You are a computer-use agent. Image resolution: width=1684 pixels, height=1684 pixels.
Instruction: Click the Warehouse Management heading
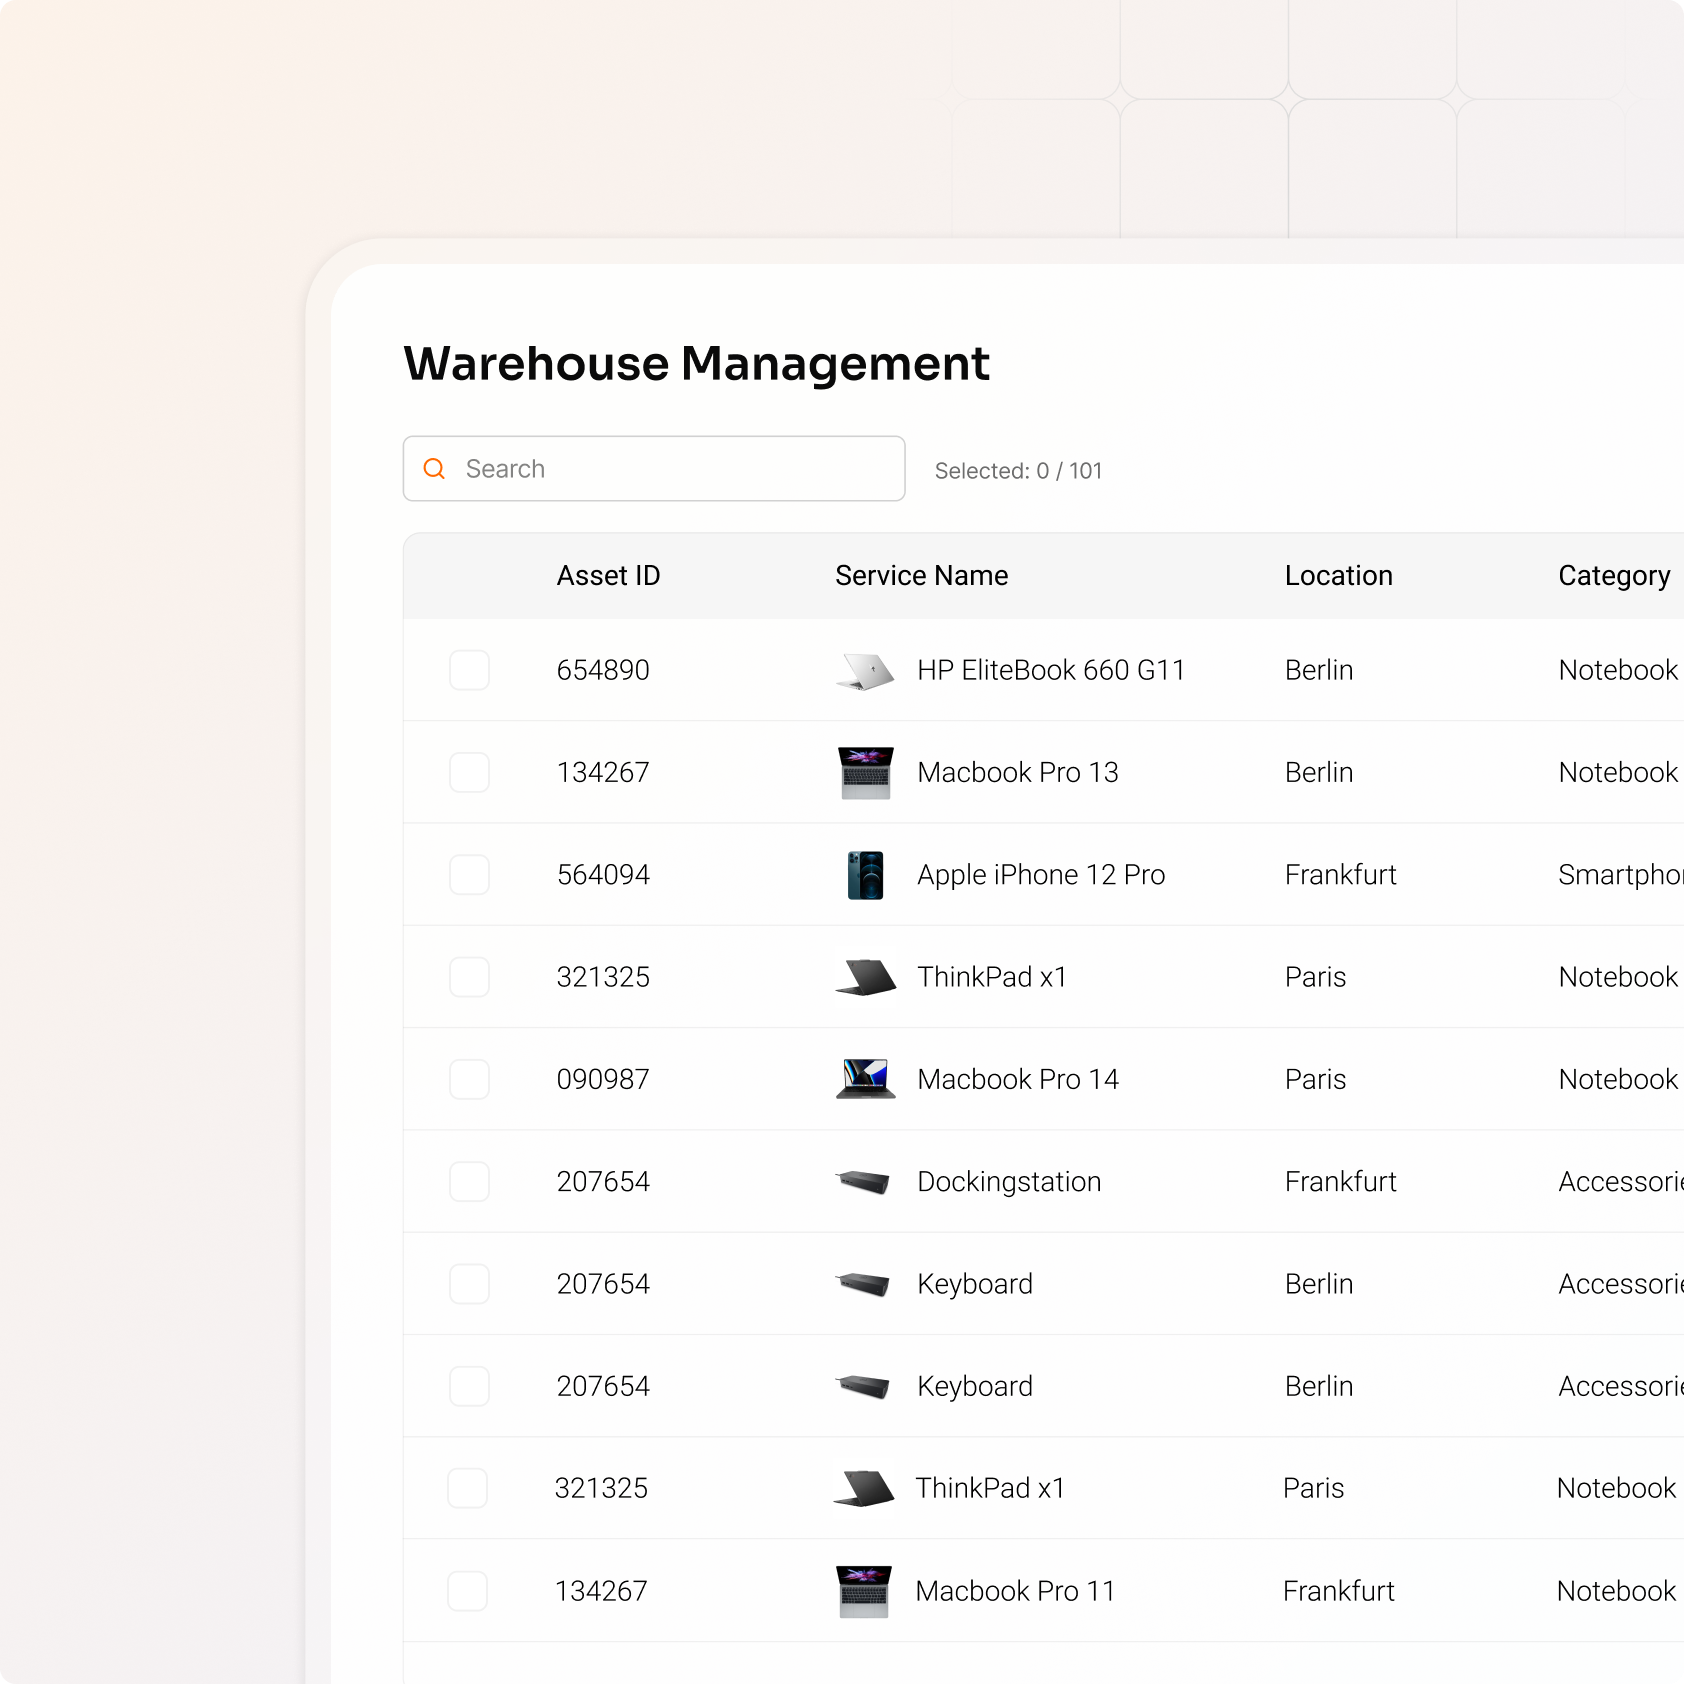click(x=696, y=363)
